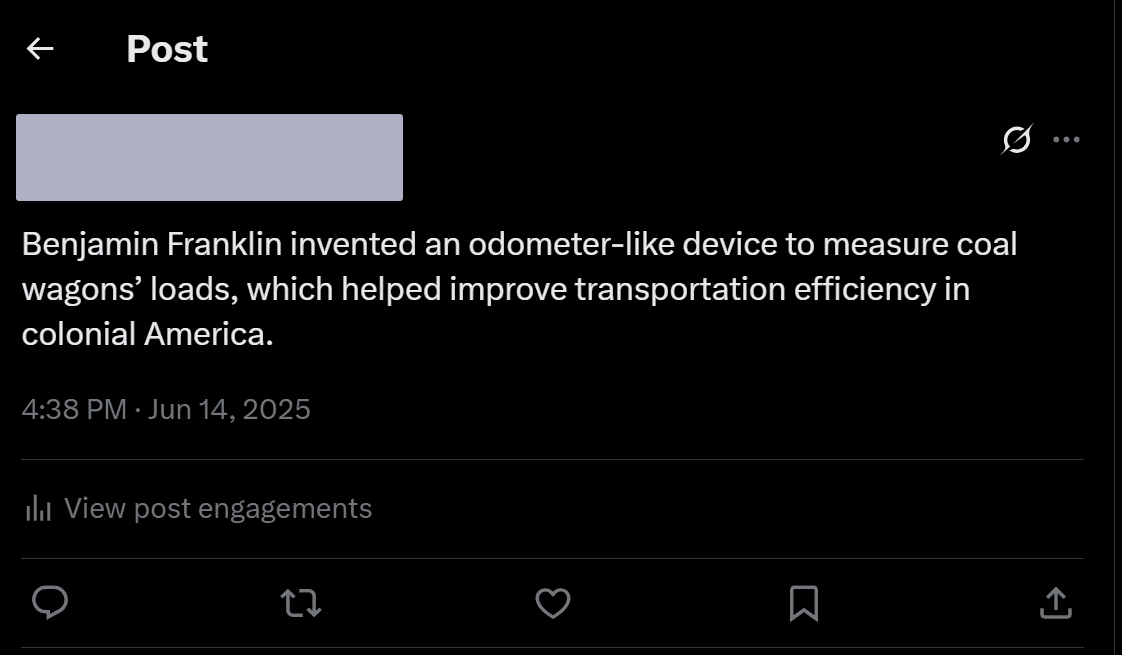Click the post text about Benjamin Franklin

coord(520,288)
